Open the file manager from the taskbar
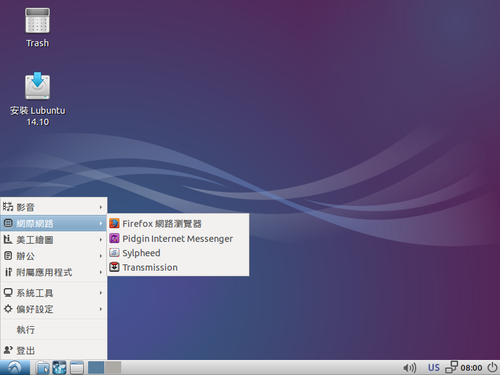Image resolution: width=500 pixels, height=375 pixels. 42,368
